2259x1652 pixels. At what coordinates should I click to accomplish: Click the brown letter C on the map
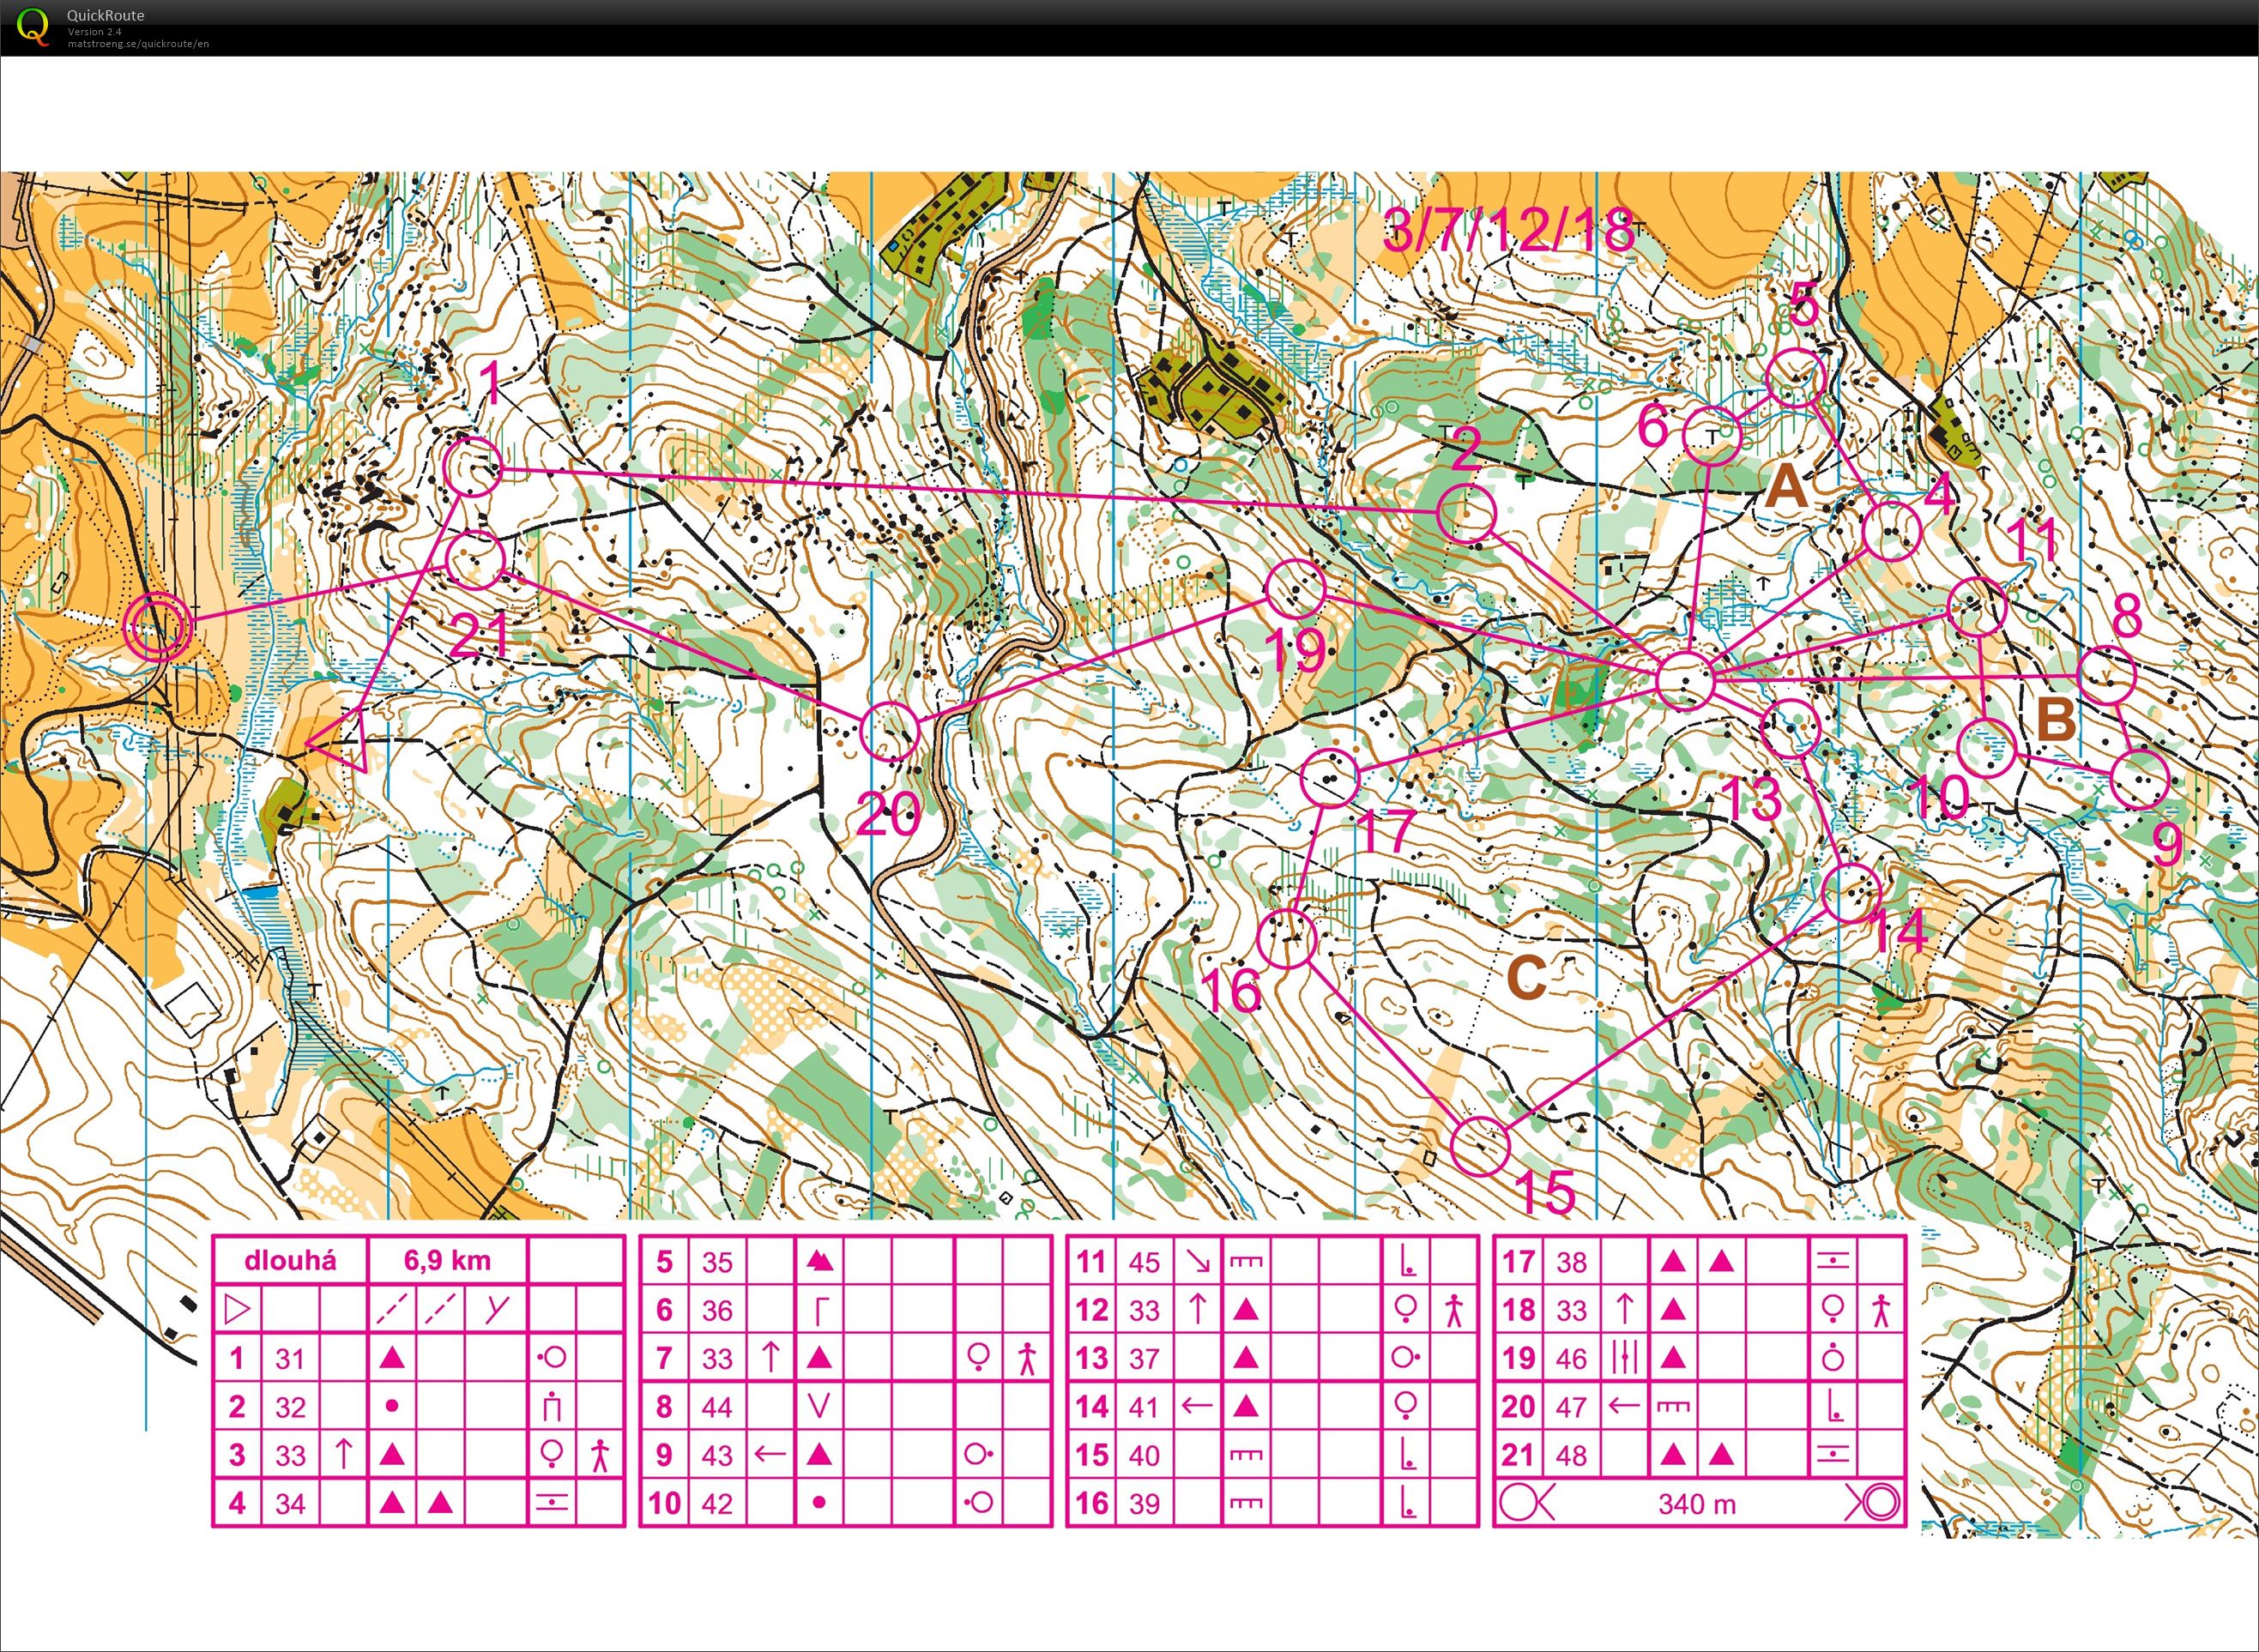pyautogui.click(x=1527, y=977)
